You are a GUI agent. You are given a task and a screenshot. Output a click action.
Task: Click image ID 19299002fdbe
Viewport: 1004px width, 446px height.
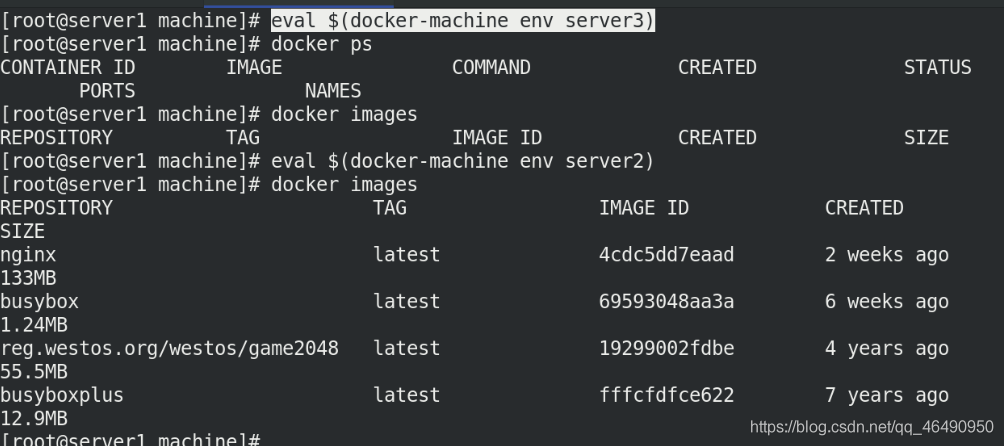(x=667, y=348)
